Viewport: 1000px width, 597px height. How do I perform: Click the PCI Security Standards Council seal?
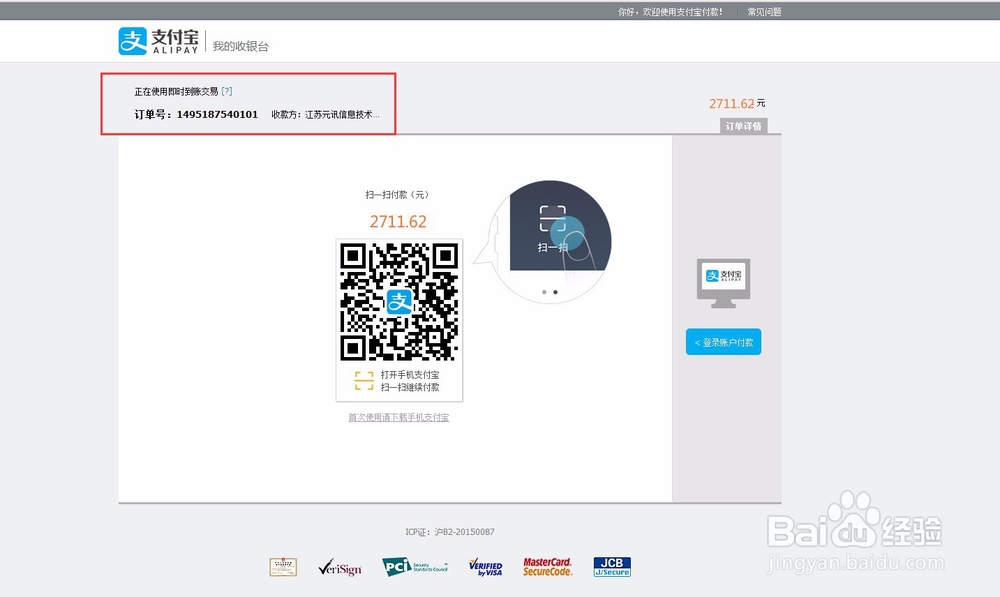point(413,566)
